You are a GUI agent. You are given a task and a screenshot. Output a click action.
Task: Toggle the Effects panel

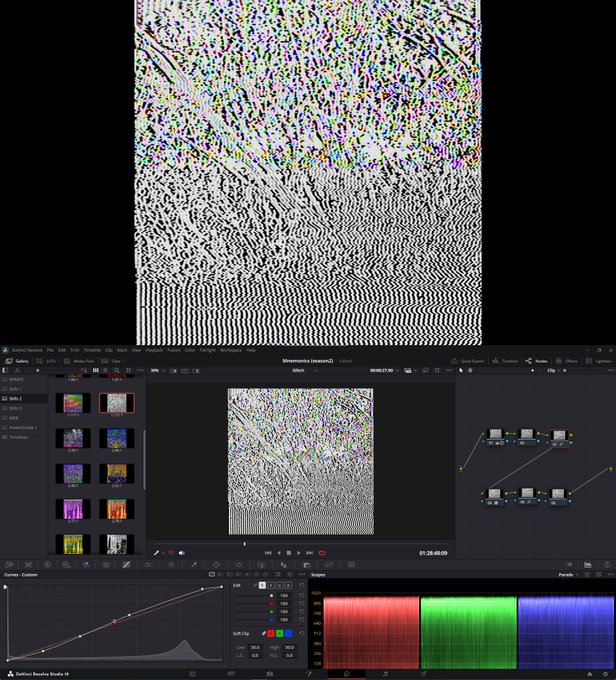coord(567,361)
